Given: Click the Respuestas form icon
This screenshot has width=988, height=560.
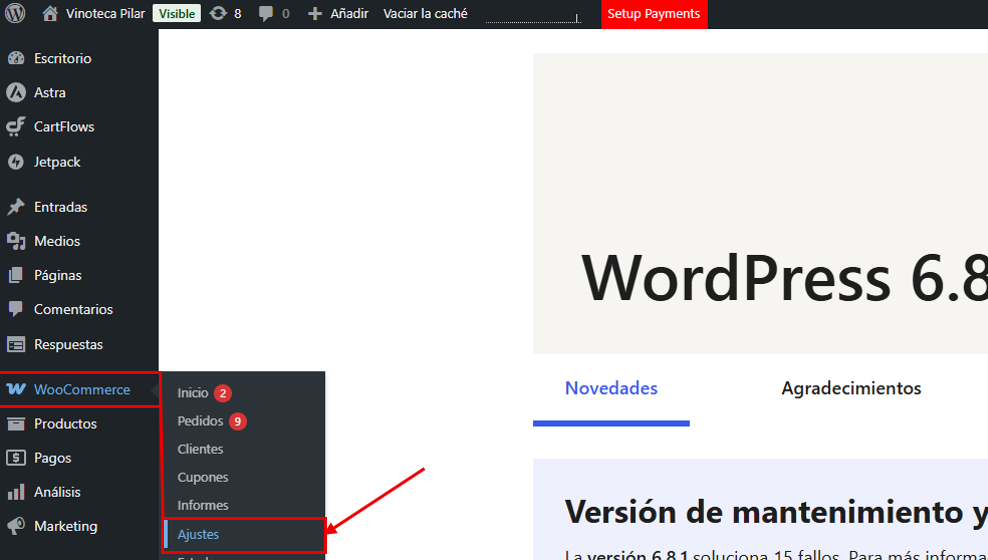Looking at the screenshot, I should coord(16,345).
